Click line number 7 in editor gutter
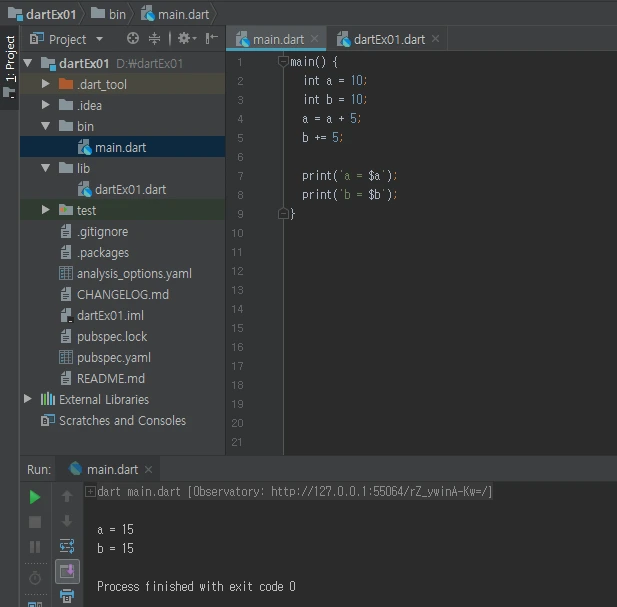The image size is (617, 607). (x=240, y=176)
